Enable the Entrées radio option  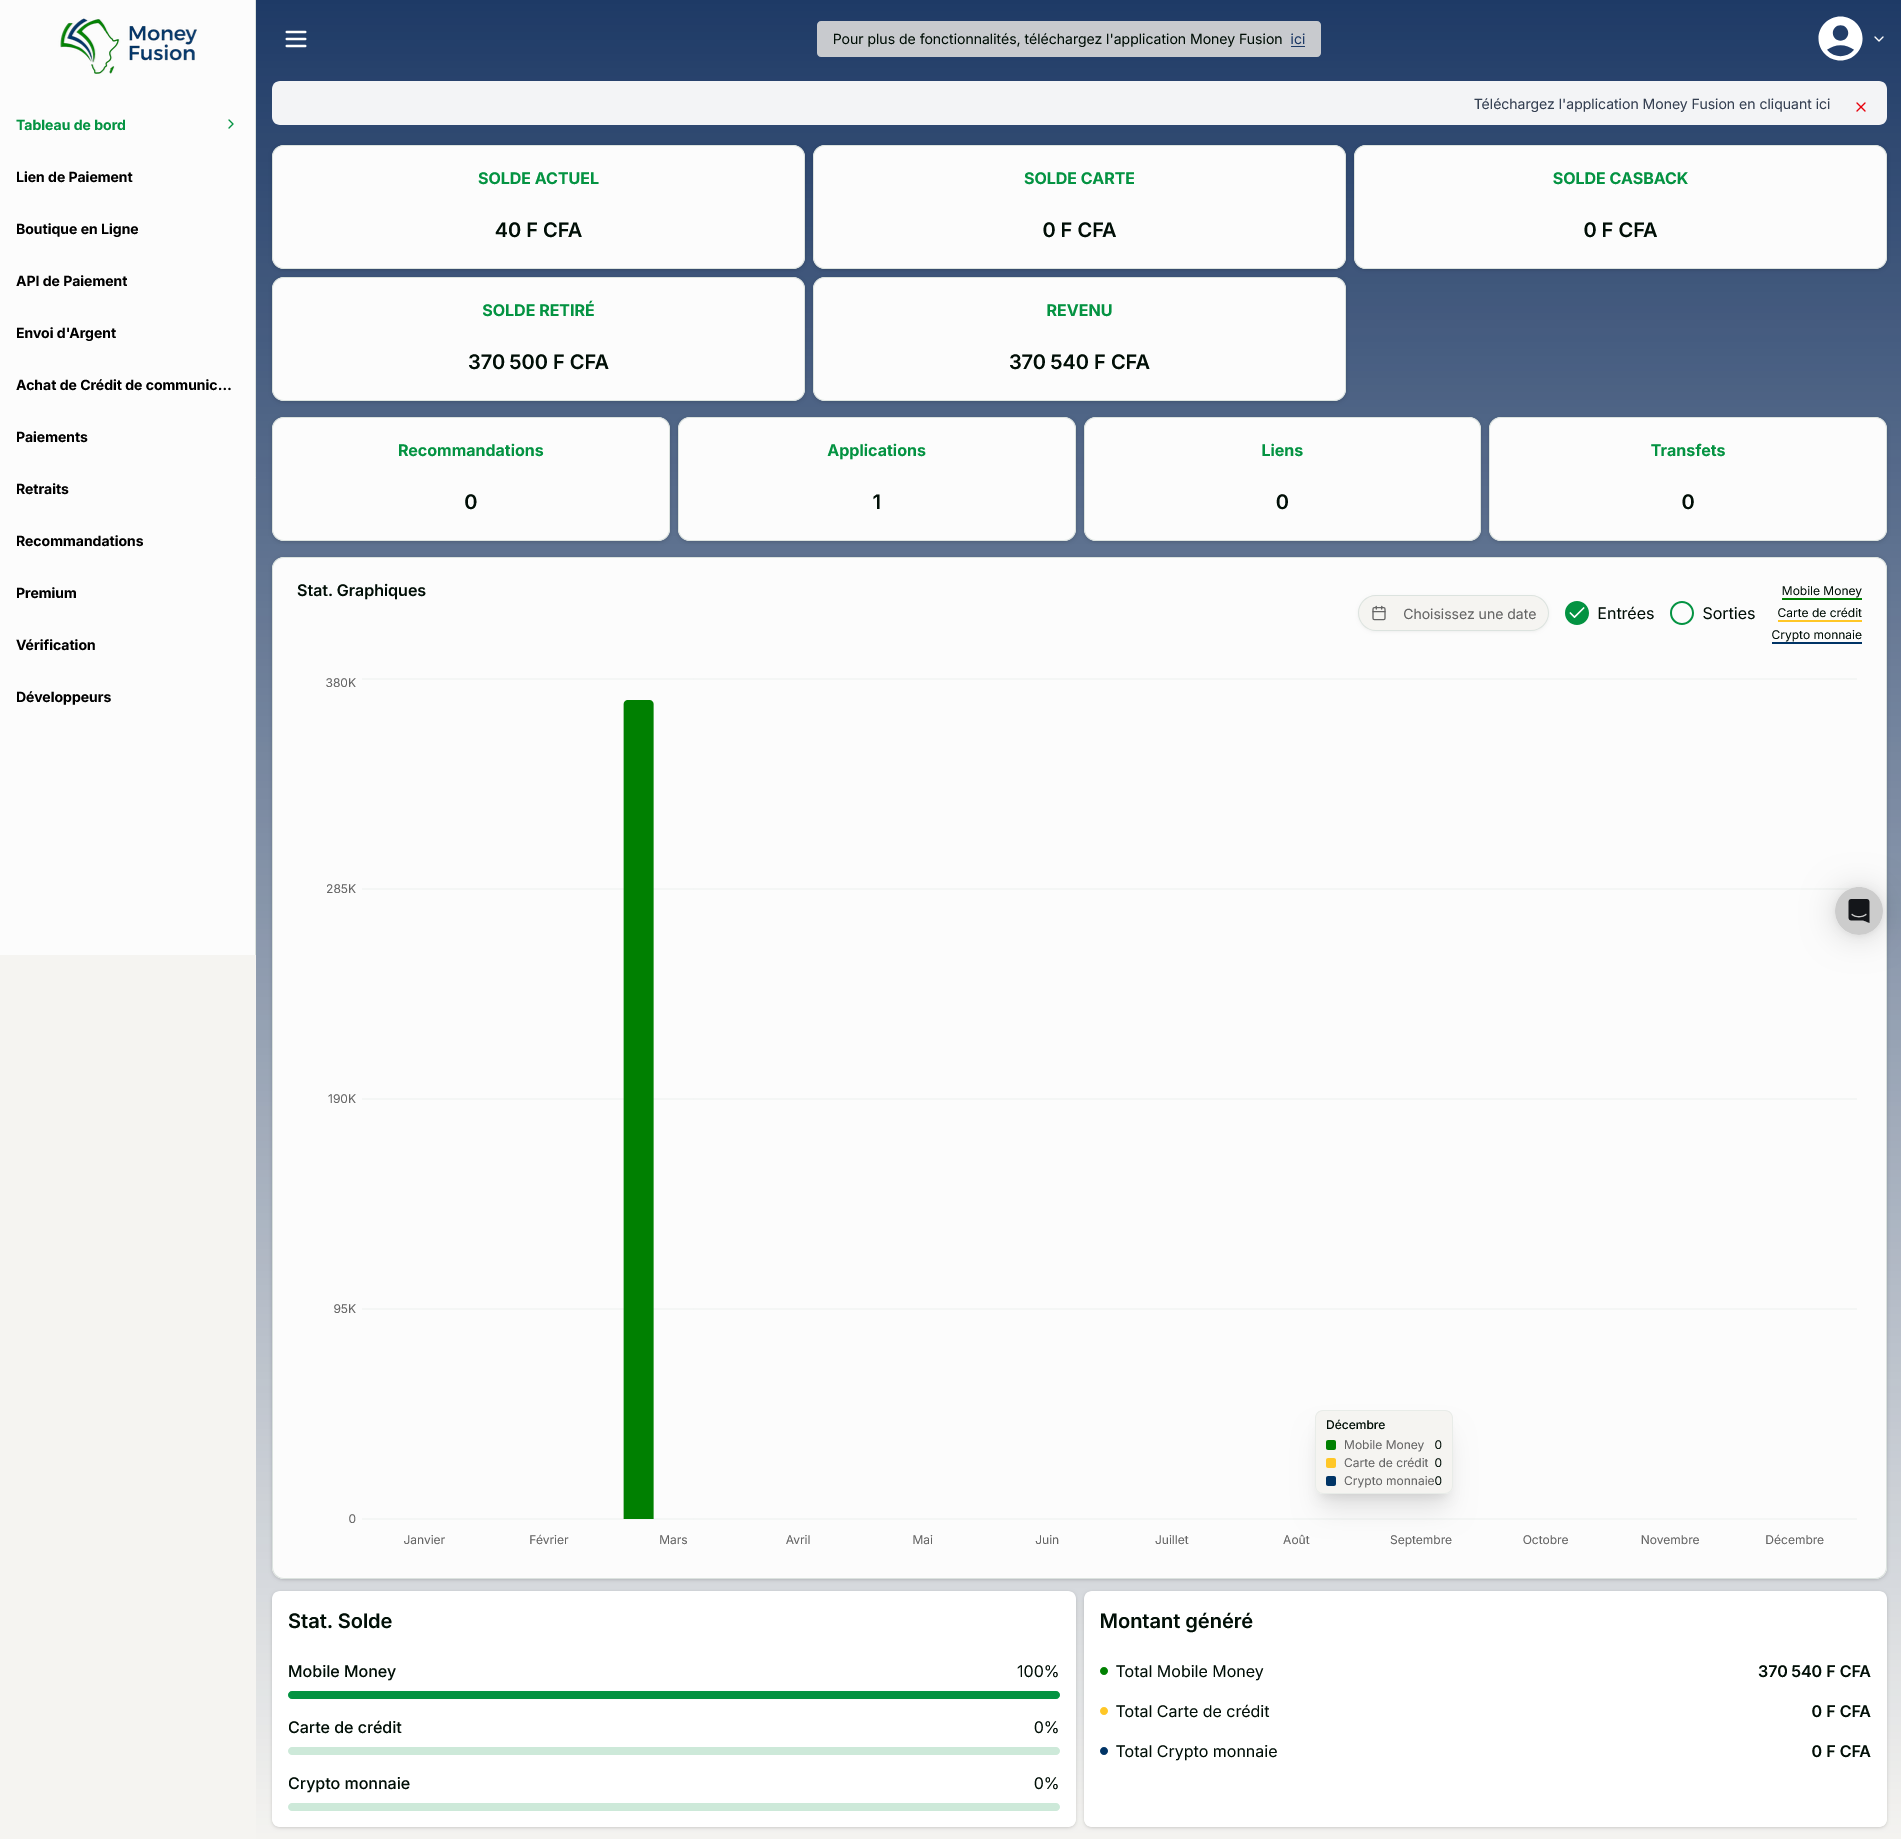tap(1577, 613)
